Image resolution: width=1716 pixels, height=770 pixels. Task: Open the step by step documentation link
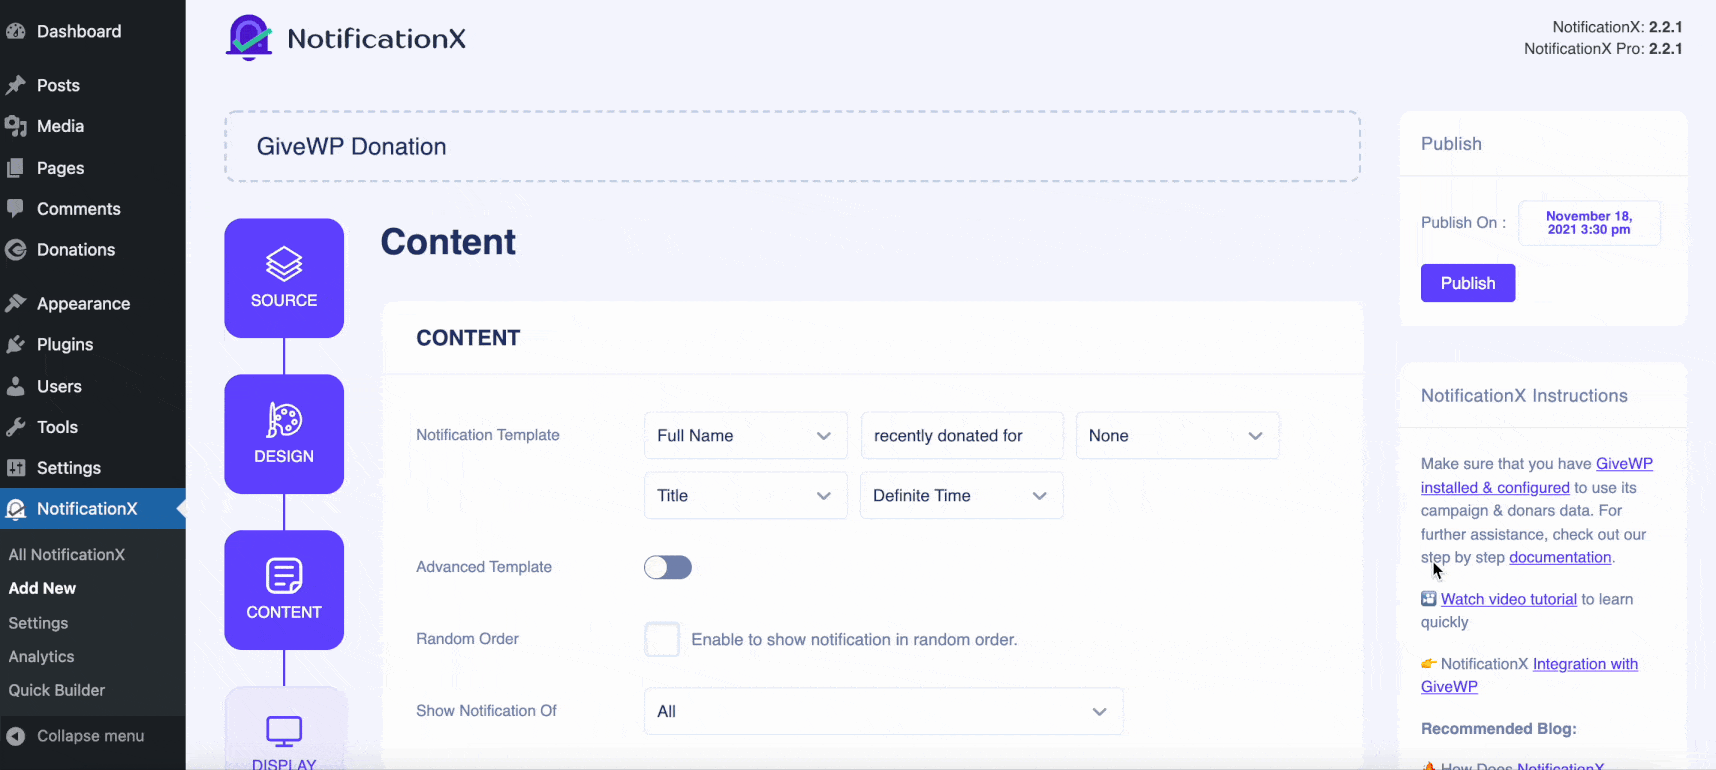click(x=1560, y=558)
